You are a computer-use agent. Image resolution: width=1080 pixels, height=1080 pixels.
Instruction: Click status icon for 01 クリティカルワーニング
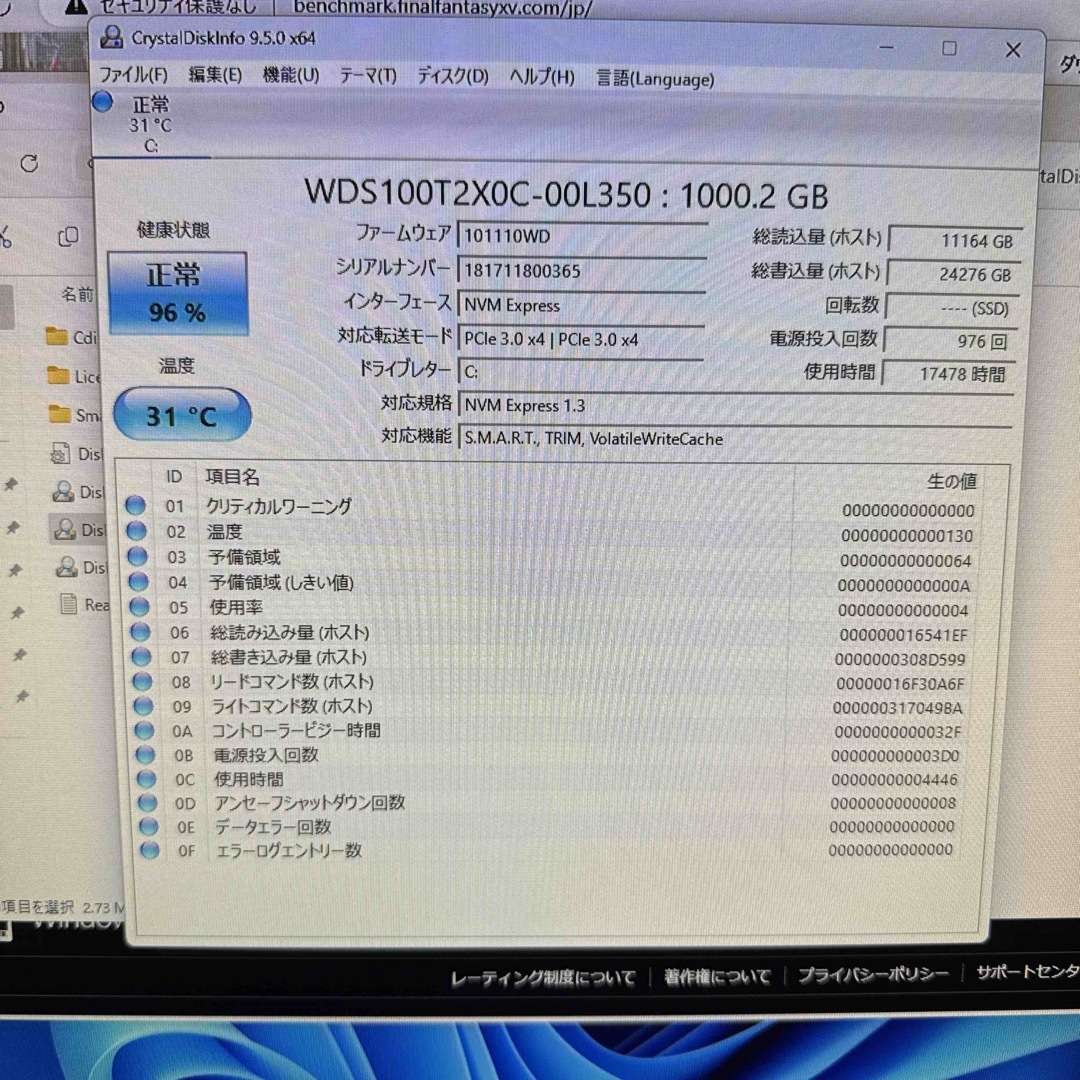(136, 506)
